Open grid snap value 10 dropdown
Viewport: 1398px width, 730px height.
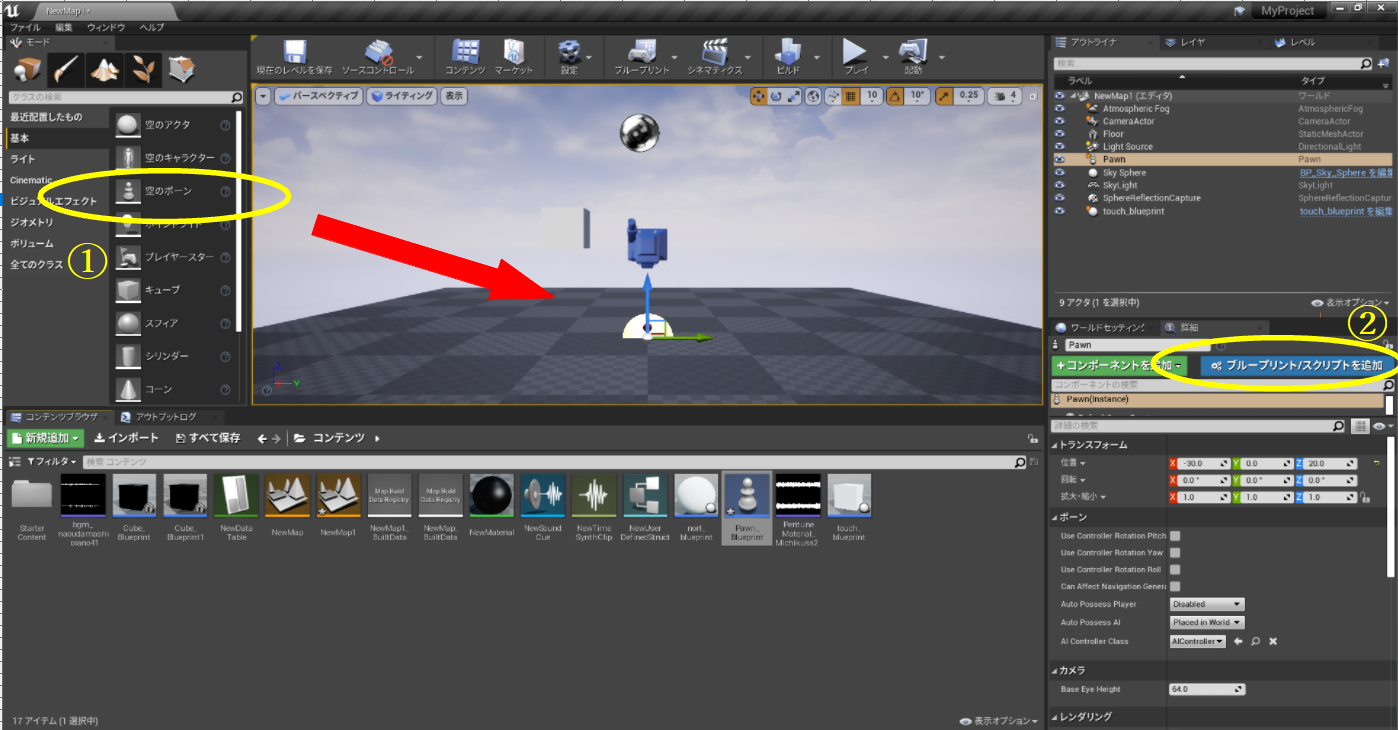pos(872,96)
